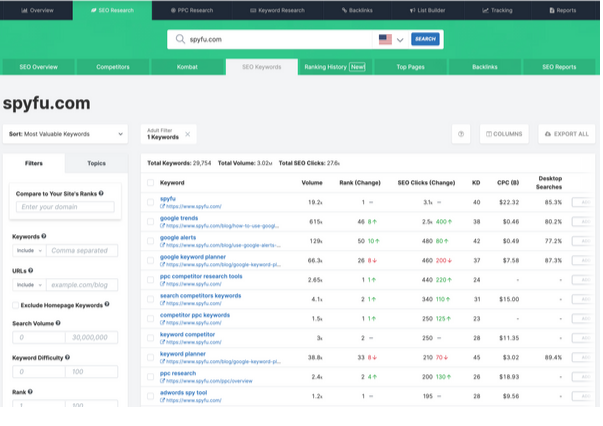This screenshot has height=426, width=603.
Task: Click the example.com/blog URL field
Action: [x=82, y=285]
